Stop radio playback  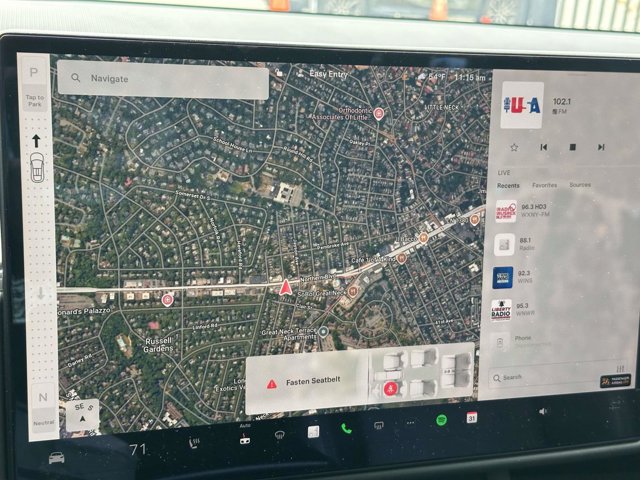573,147
